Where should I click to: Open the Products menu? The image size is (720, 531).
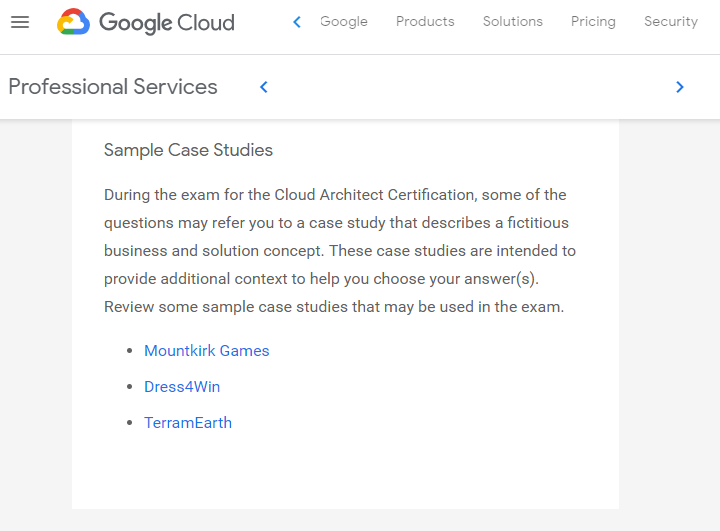(425, 22)
